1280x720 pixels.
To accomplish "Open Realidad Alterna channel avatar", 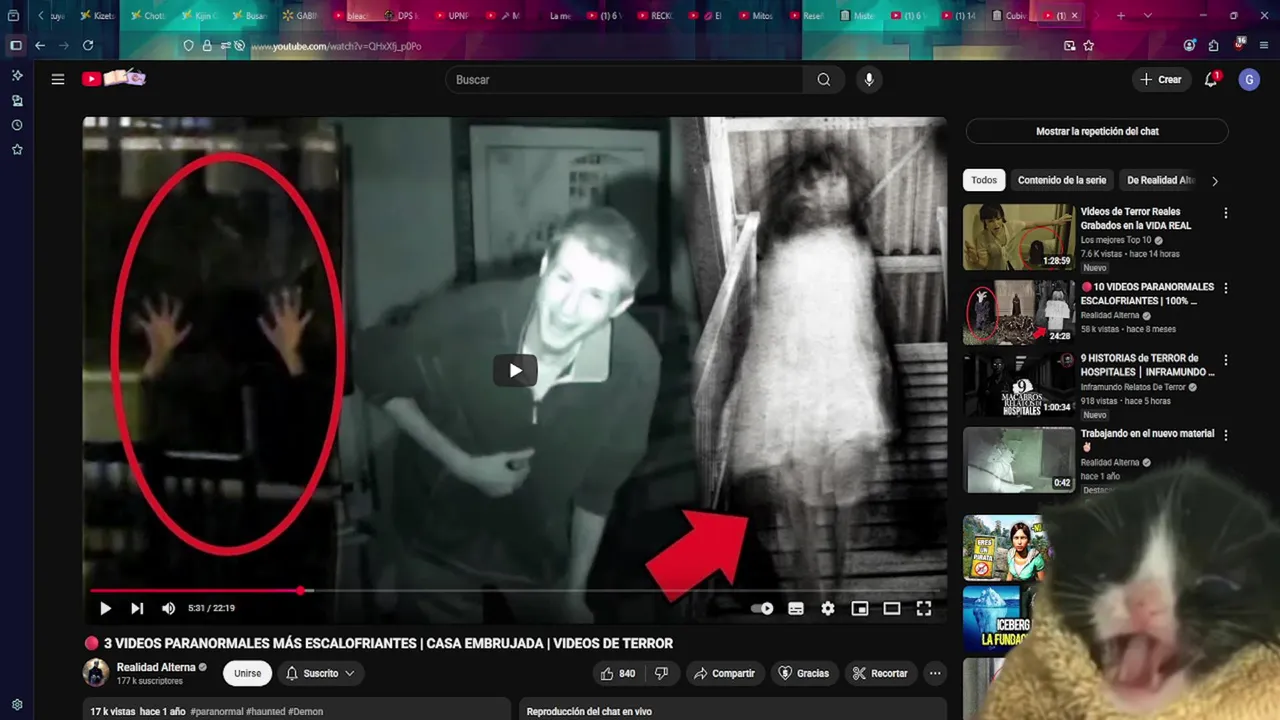I will (96, 673).
